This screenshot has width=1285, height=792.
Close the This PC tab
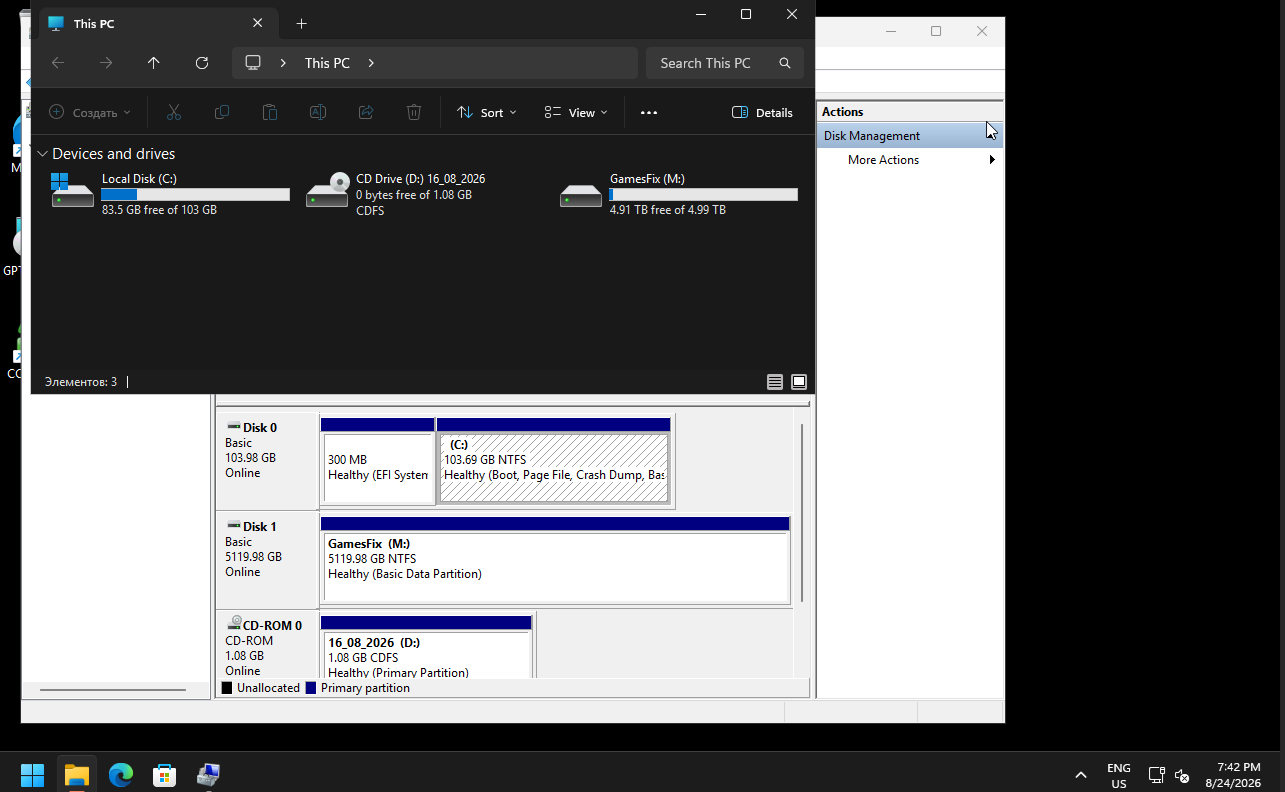258,23
